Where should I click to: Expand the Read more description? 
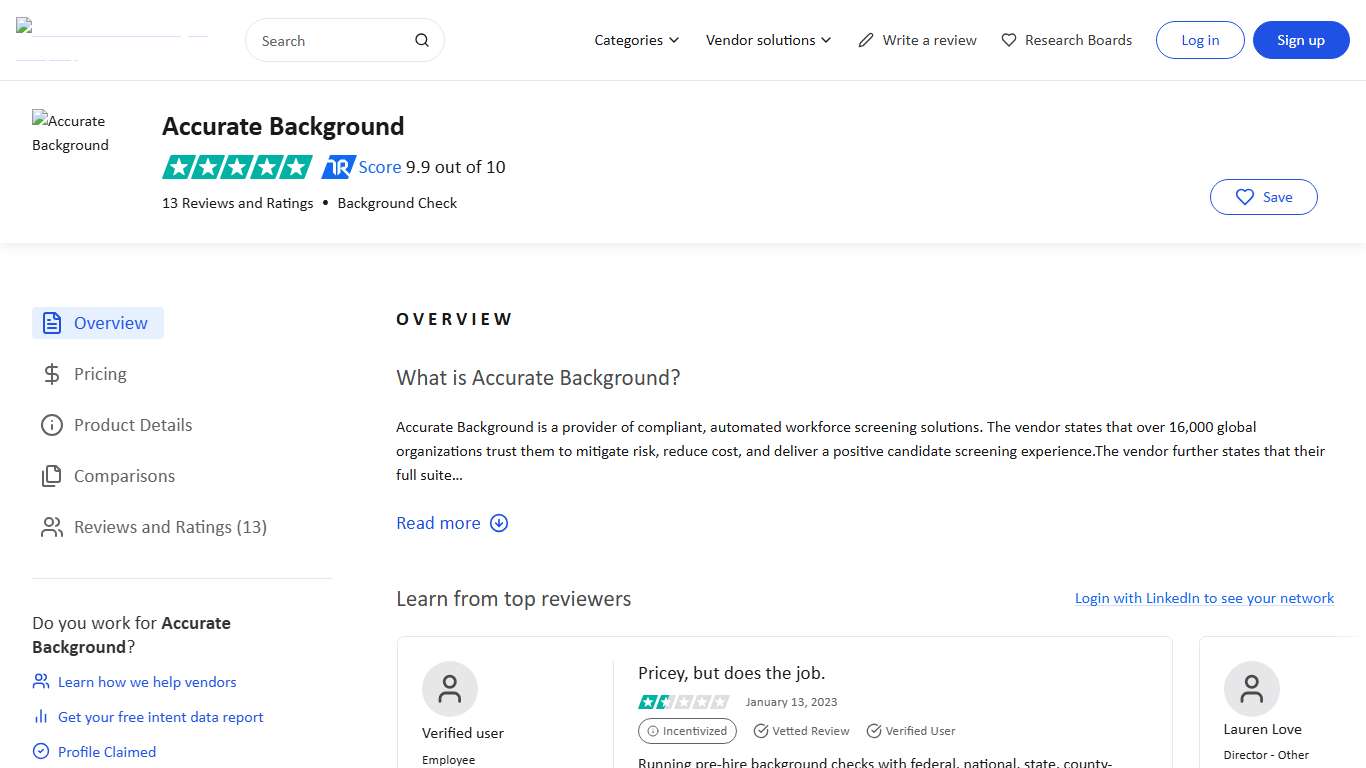452,522
